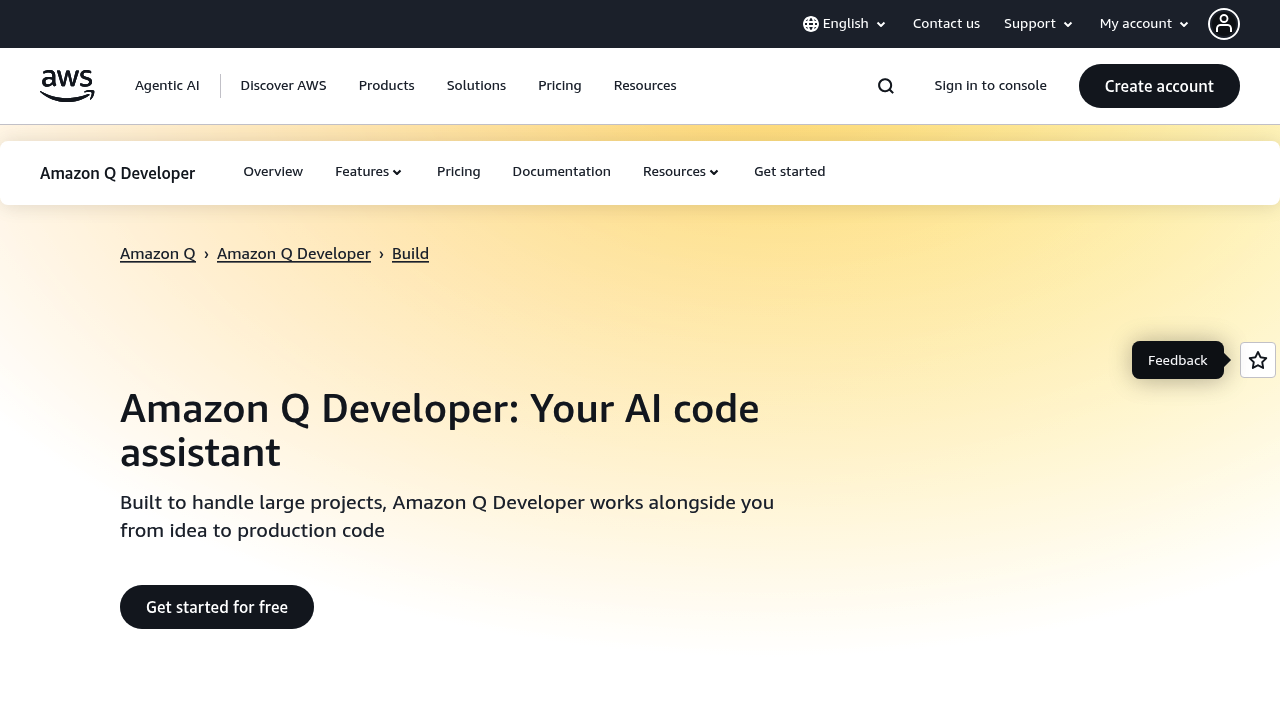Open Sign in to console
Viewport: 1280px width, 720px height.
click(990, 86)
